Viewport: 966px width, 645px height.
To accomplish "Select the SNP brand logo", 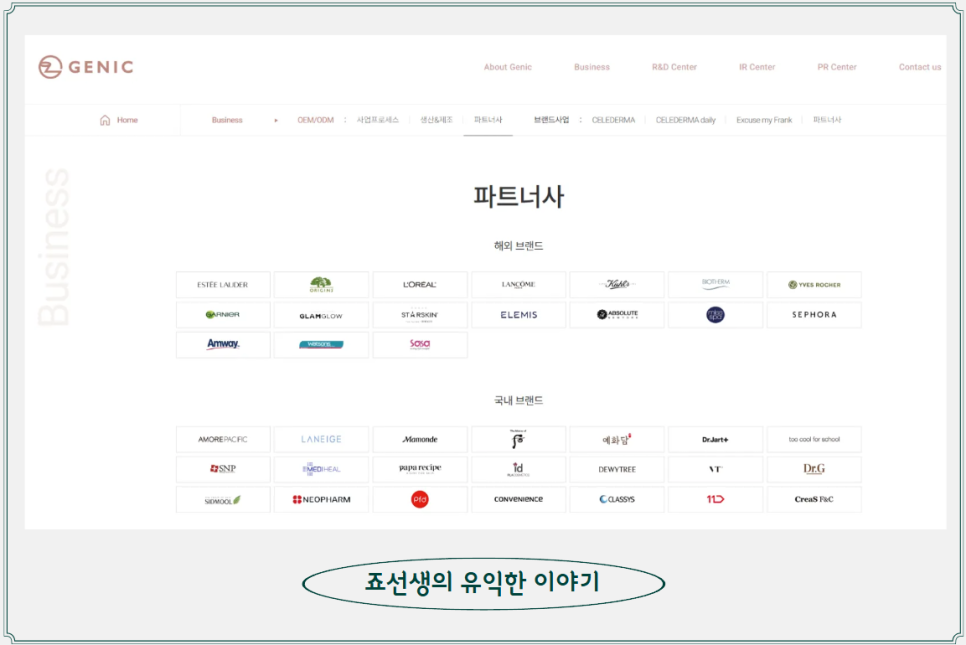I will tap(223, 469).
